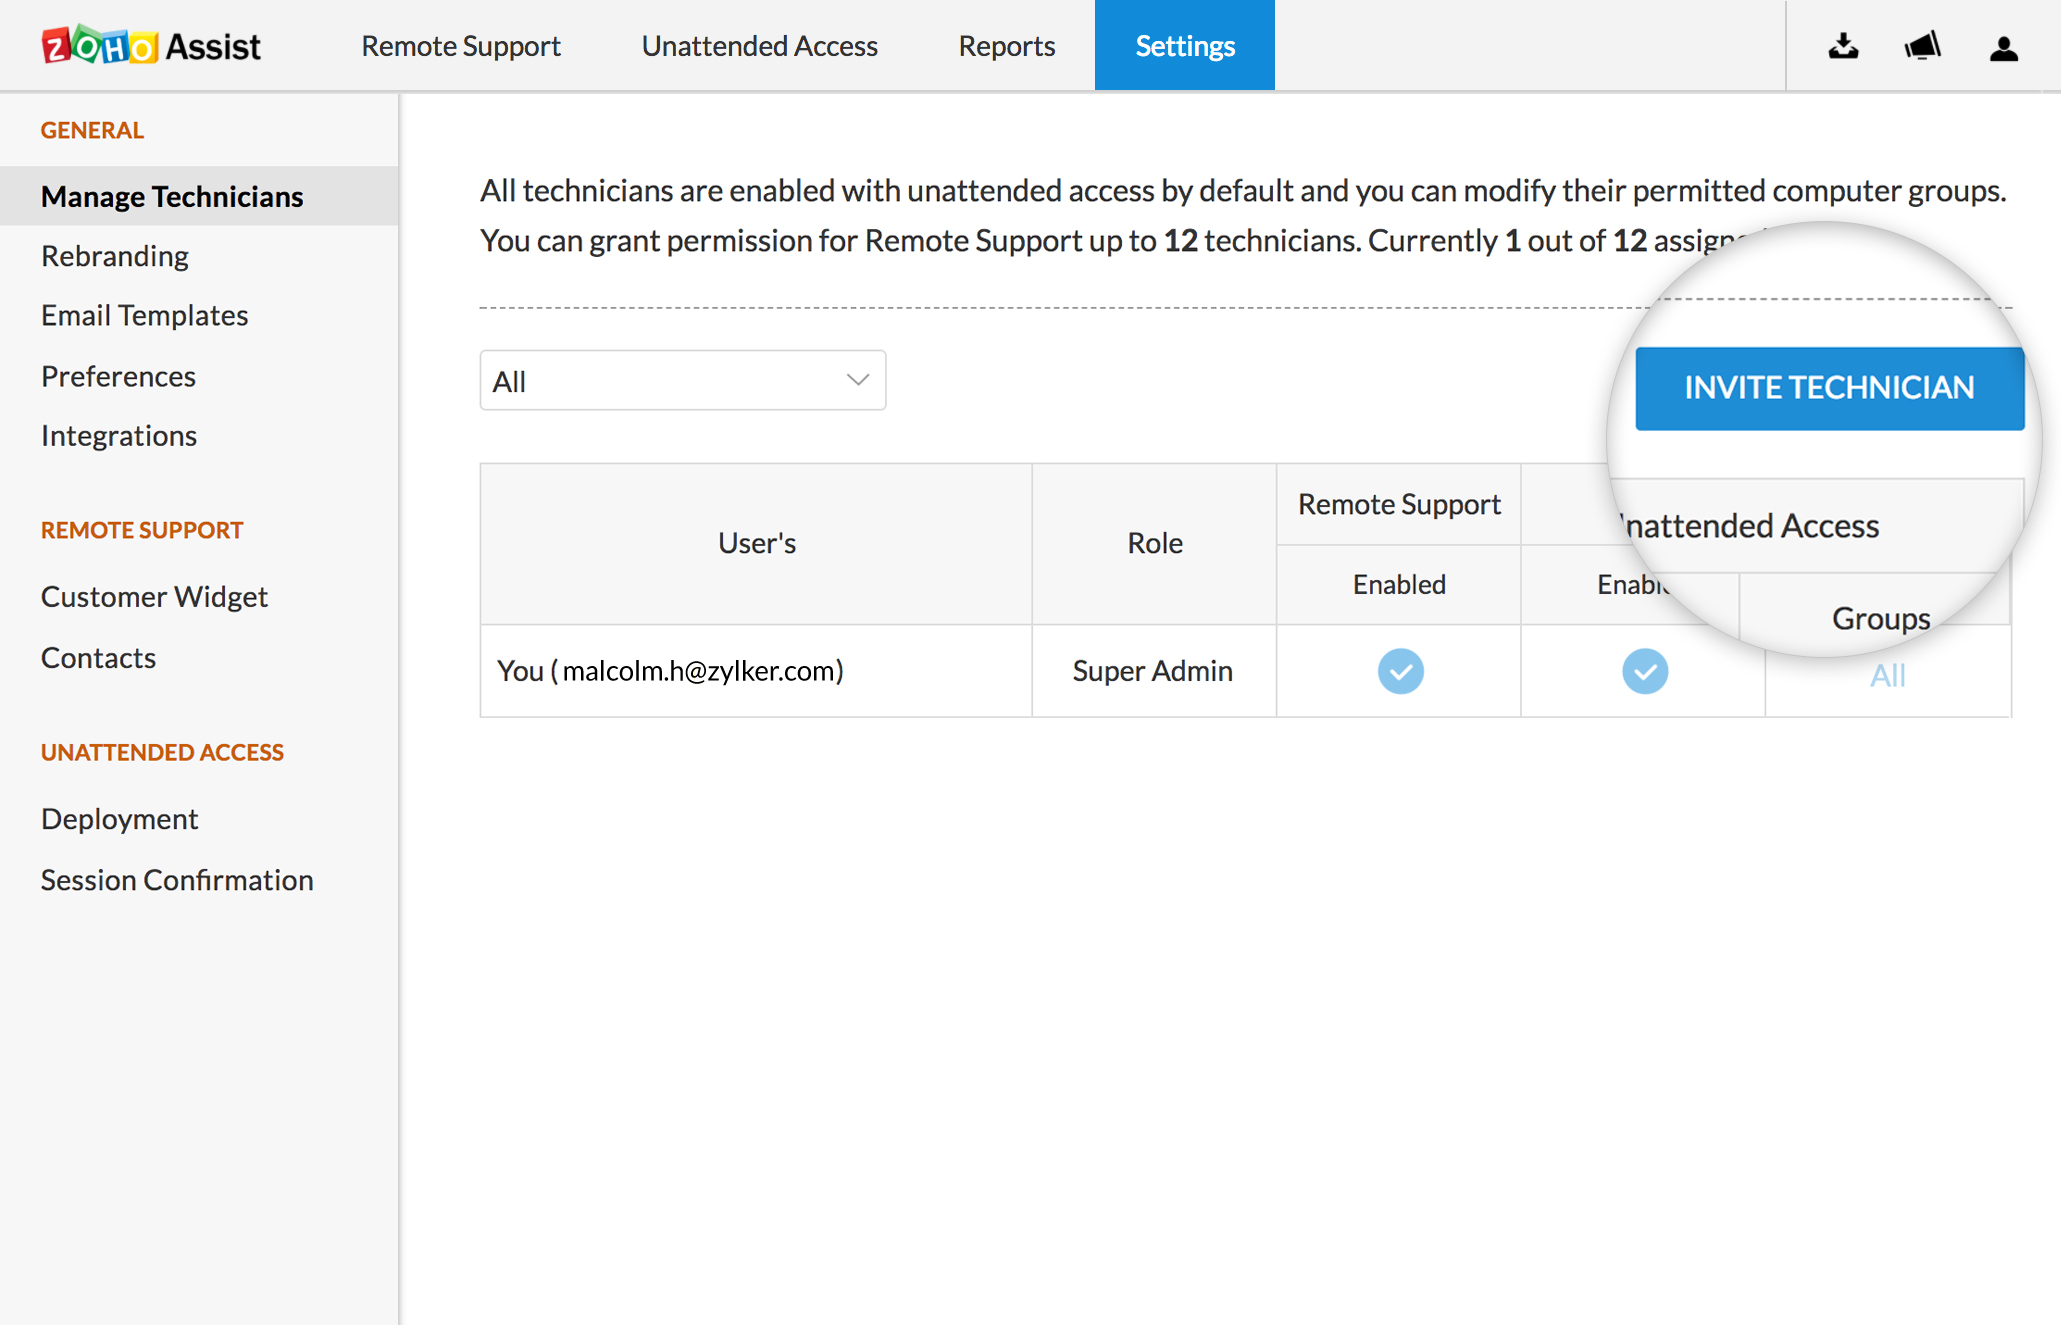This screenshot has height=1325, width=2061.
Task: Open the Unattended Access tab
Action: 759,46
